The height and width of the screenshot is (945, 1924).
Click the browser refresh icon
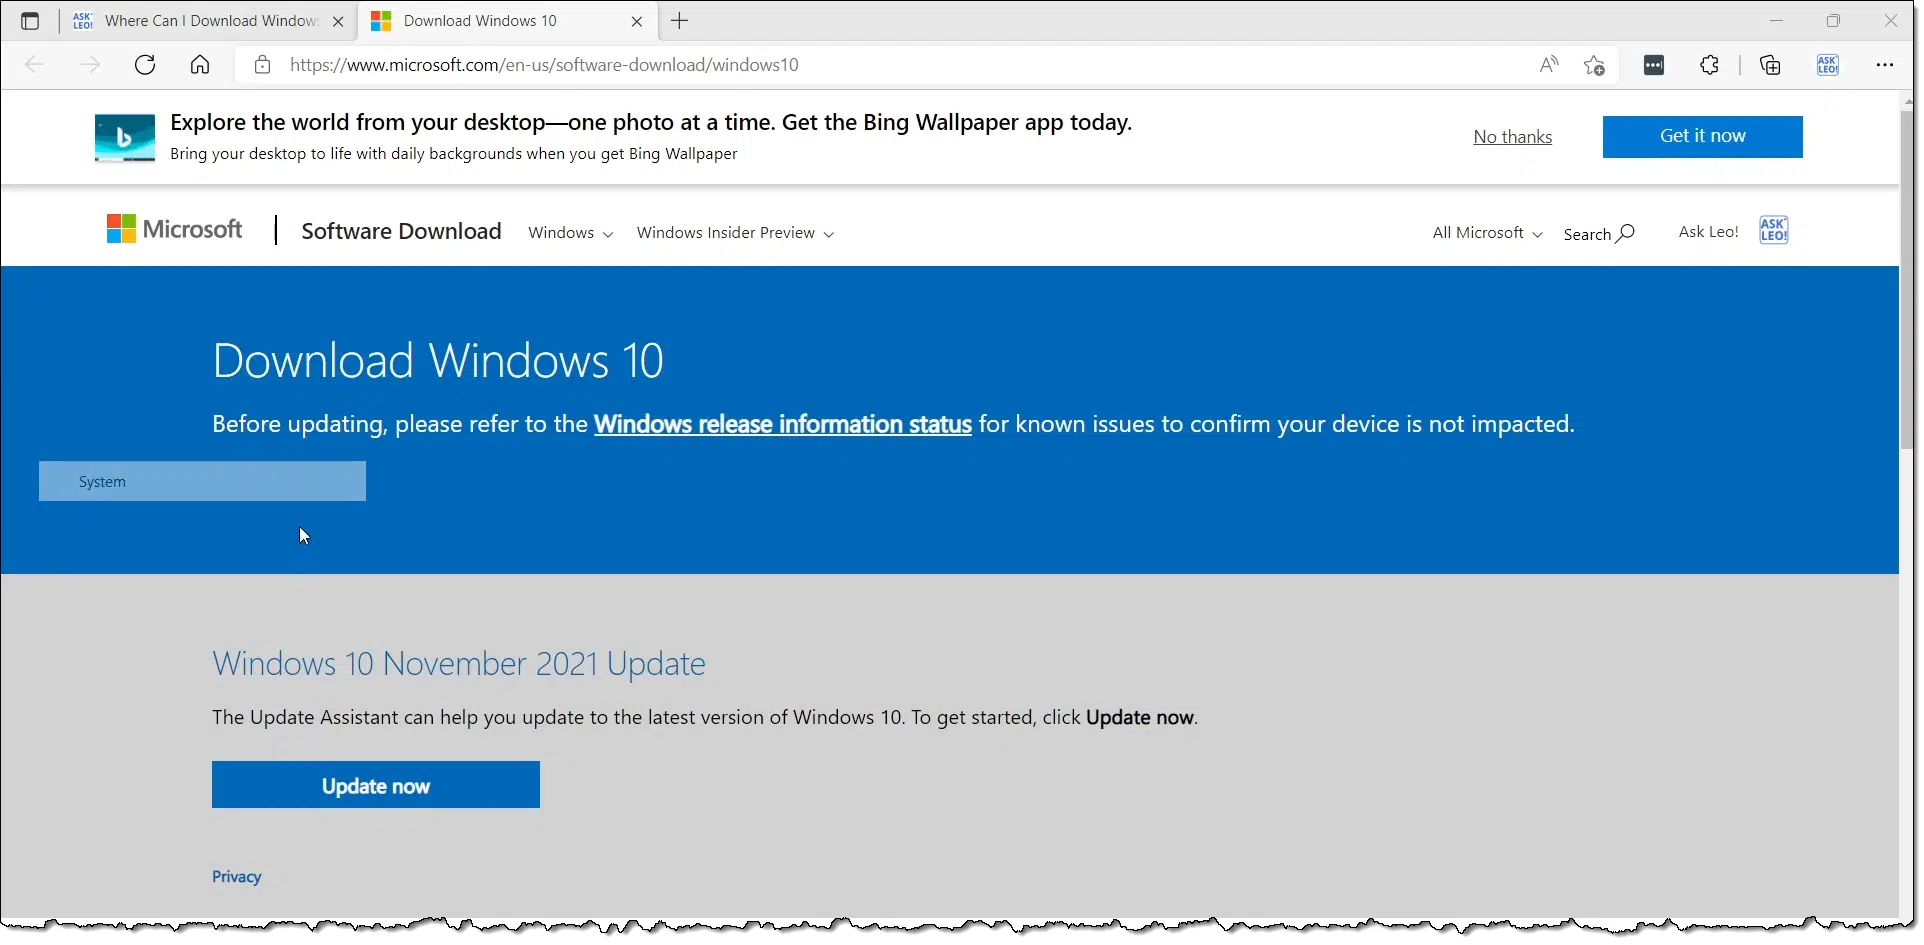pyautogui.click(x=145, y=65)
